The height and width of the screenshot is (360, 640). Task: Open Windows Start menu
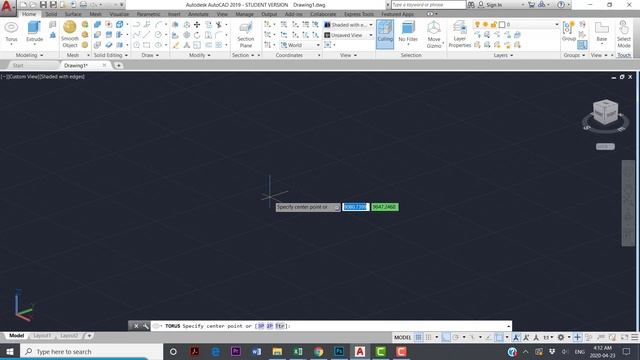[9, 351]
